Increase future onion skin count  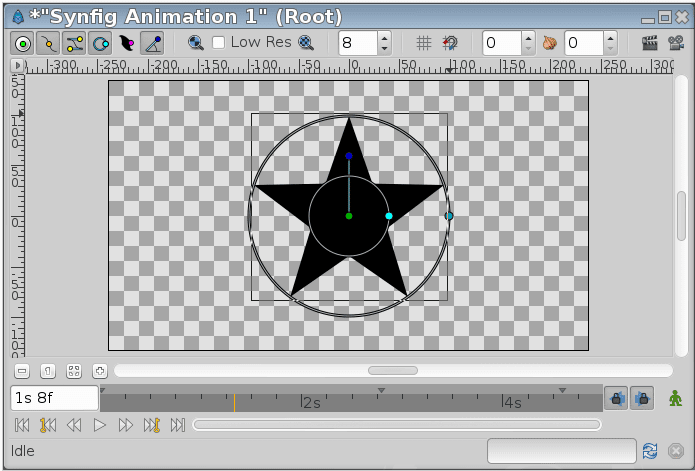[x=610, y=37]
